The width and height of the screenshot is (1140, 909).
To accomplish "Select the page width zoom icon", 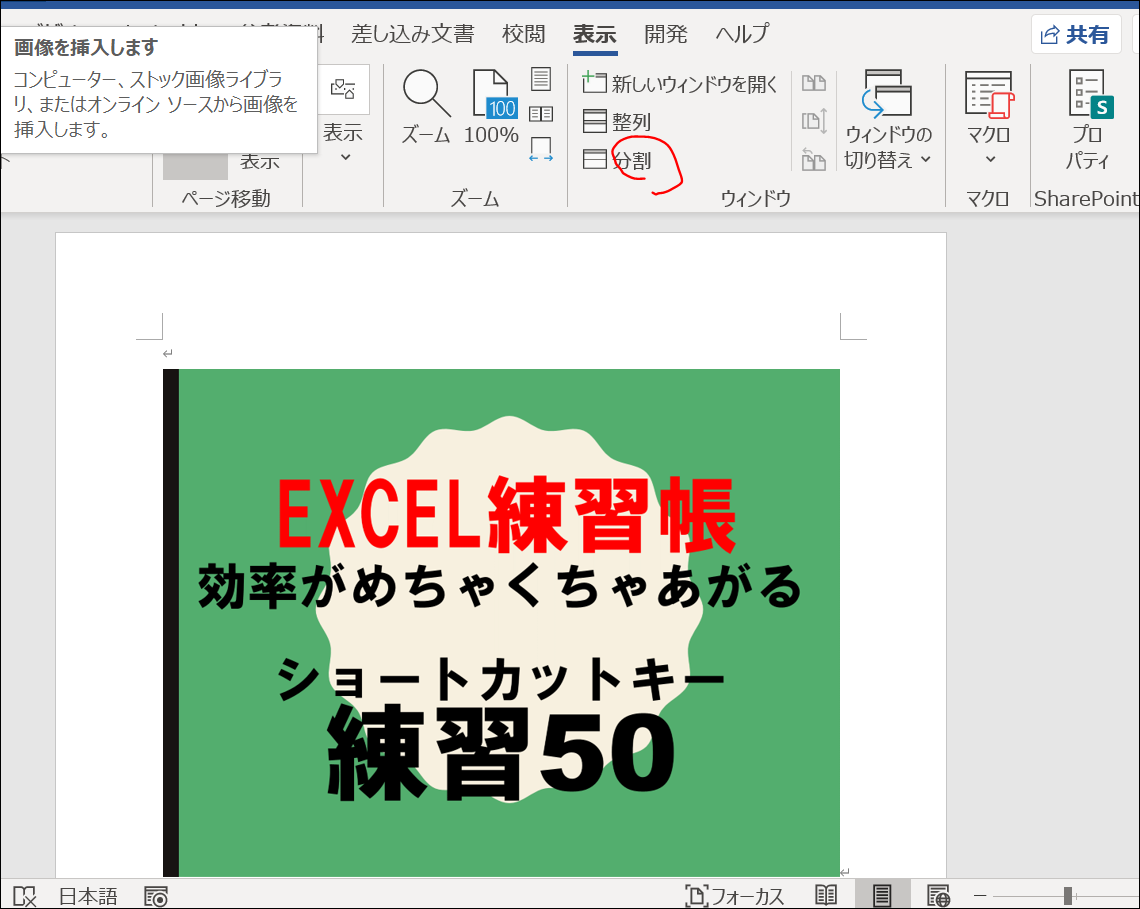I will (541, 149).
